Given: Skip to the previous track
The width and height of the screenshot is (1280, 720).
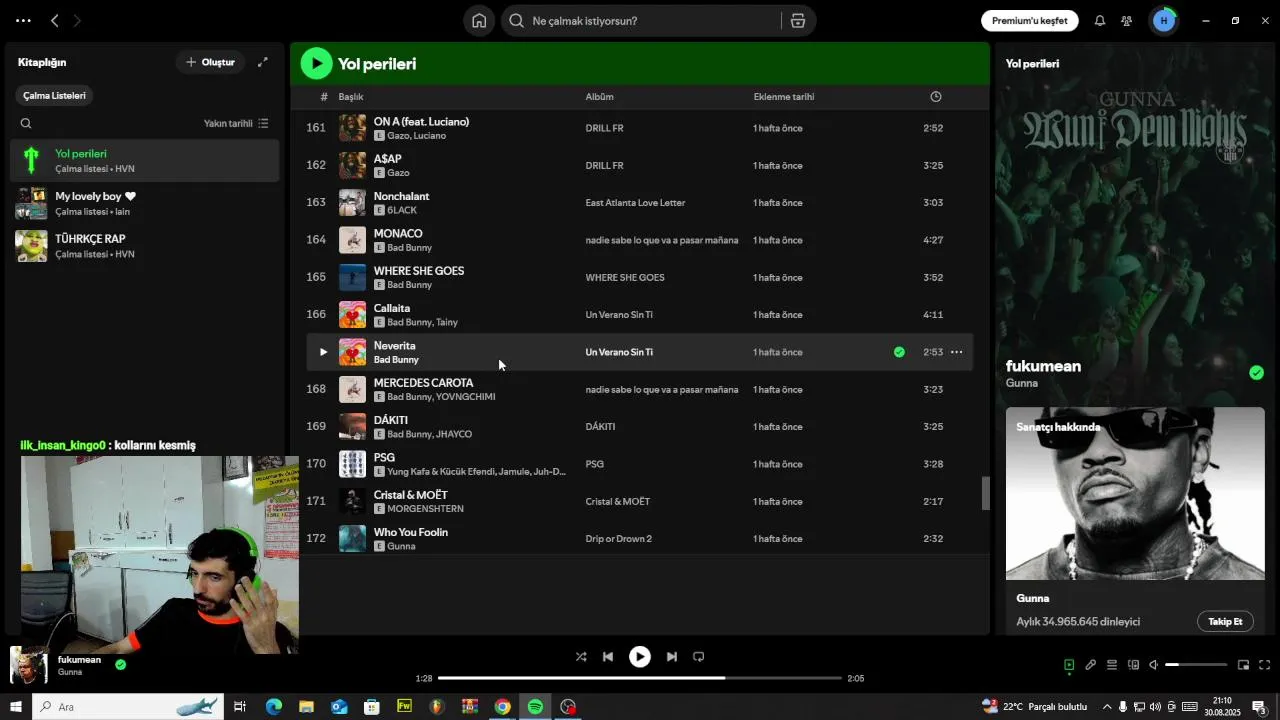Looking at the screenshot, I should click(608, 657).
